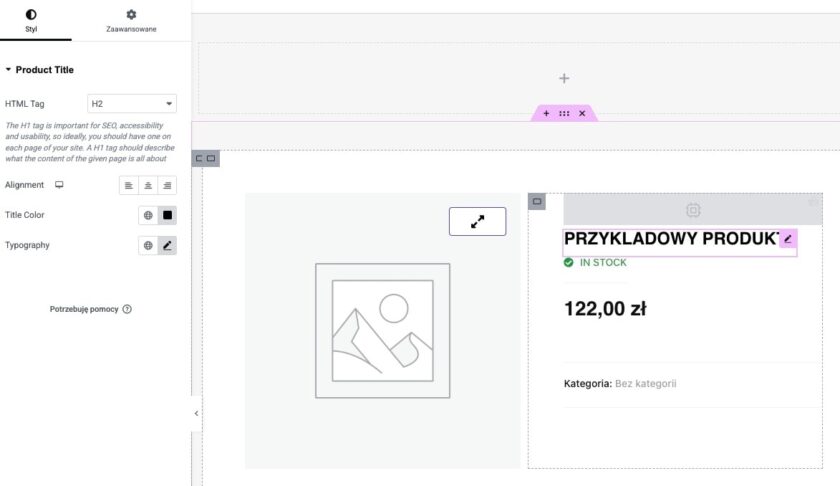Set title alignment to center

(148, 185)
